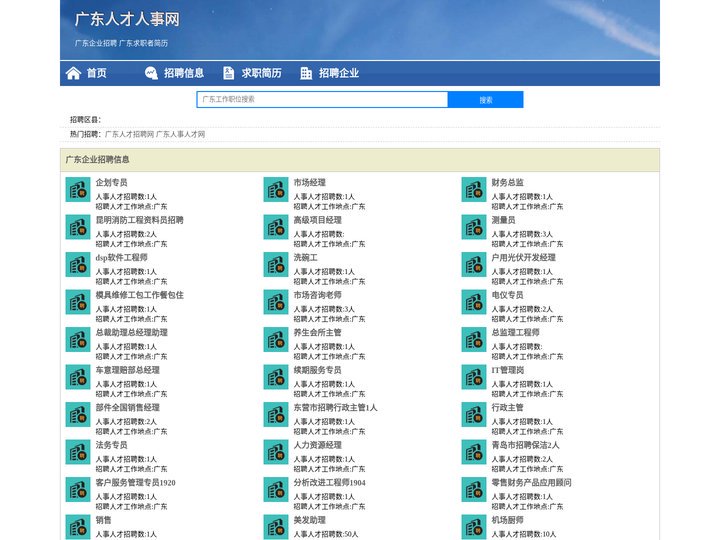Click the 广东人才人事网 site title
Viewport: 720px width, 540px height.
click(127, 19)
